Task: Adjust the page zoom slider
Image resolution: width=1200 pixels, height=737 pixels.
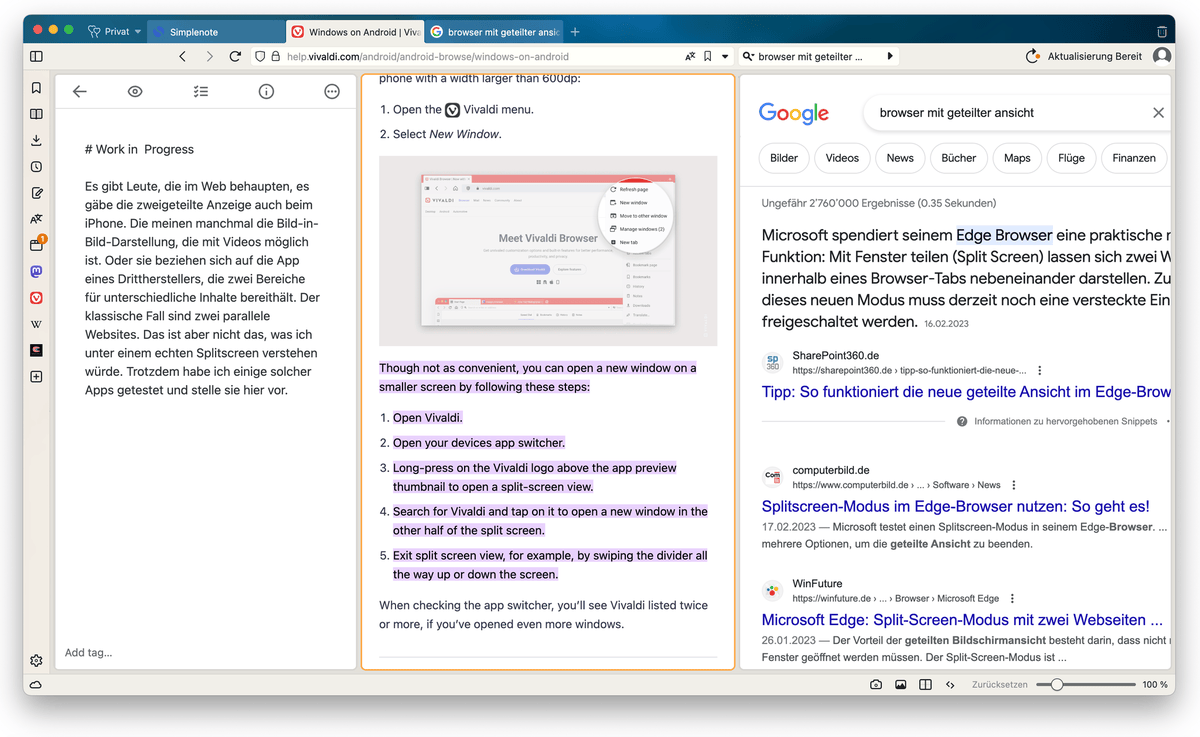Action: 1057,684
